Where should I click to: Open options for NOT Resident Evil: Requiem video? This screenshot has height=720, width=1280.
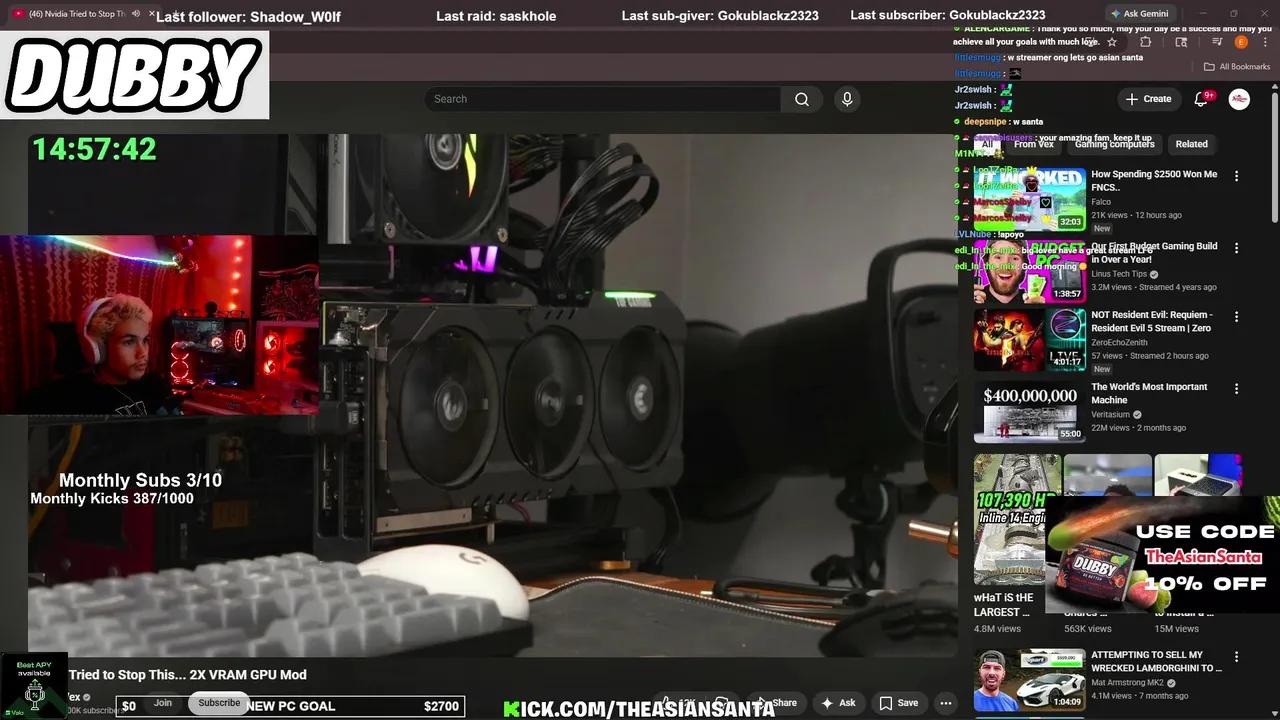point(1236,317)
